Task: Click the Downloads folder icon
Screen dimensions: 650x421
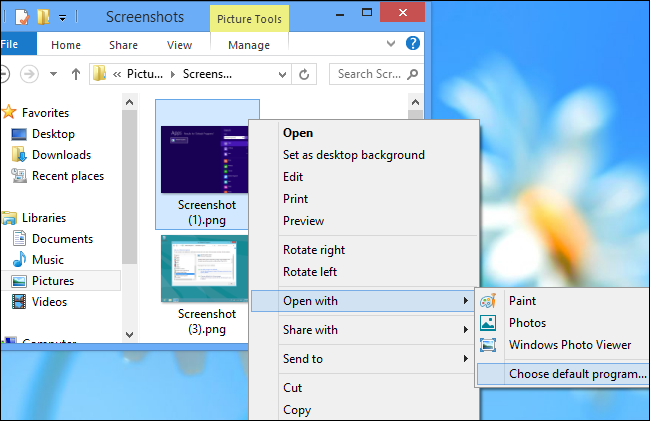Action: point(19,155)
